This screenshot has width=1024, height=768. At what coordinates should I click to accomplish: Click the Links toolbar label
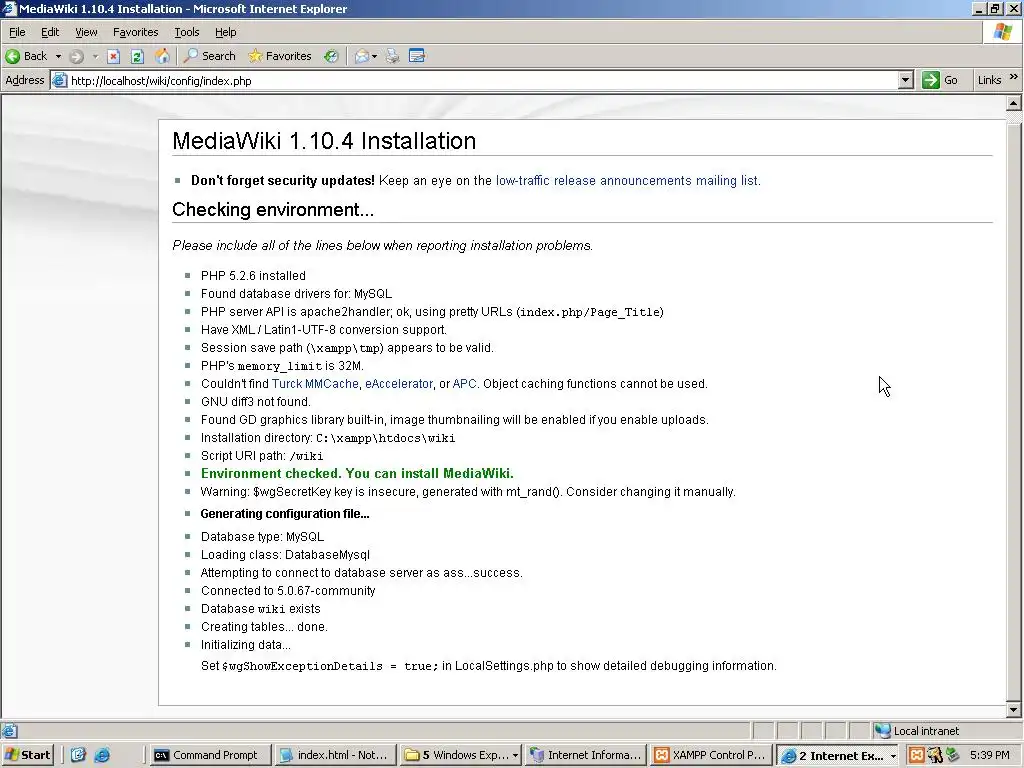(x=989, y=80)
